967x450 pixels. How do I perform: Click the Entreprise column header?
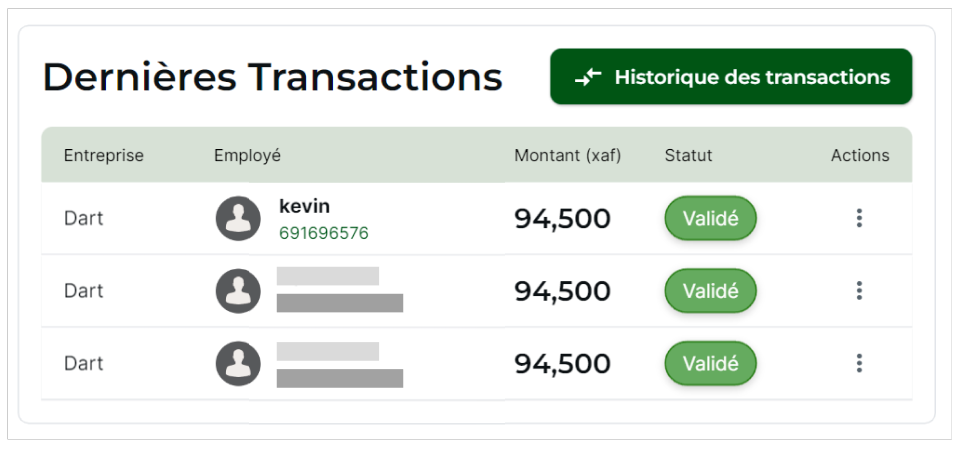104,155
